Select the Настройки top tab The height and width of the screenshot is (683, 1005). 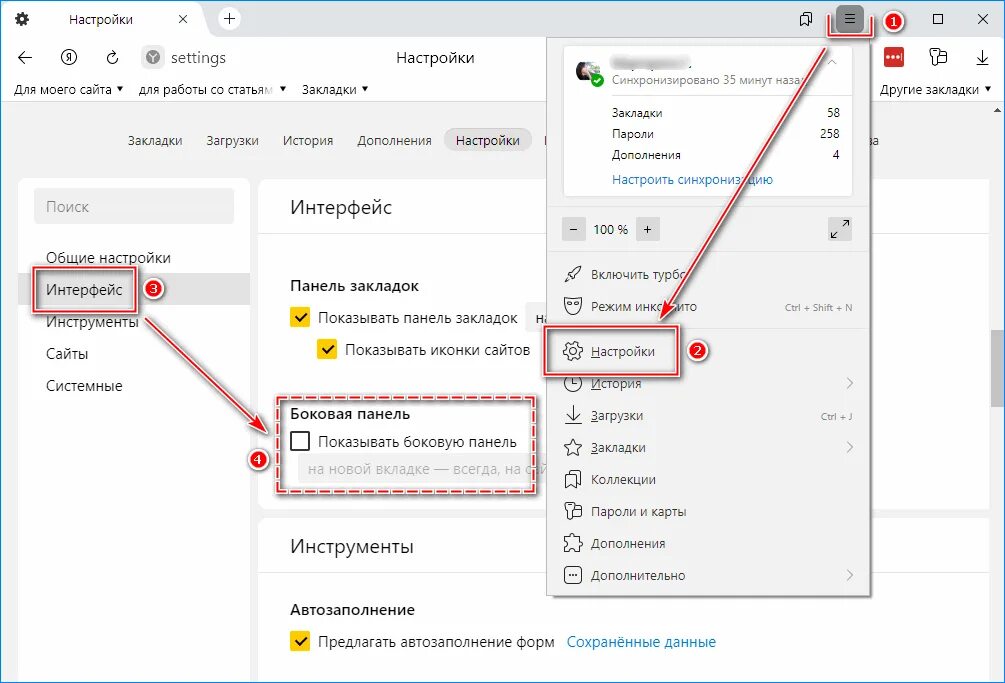click(488, 140)
